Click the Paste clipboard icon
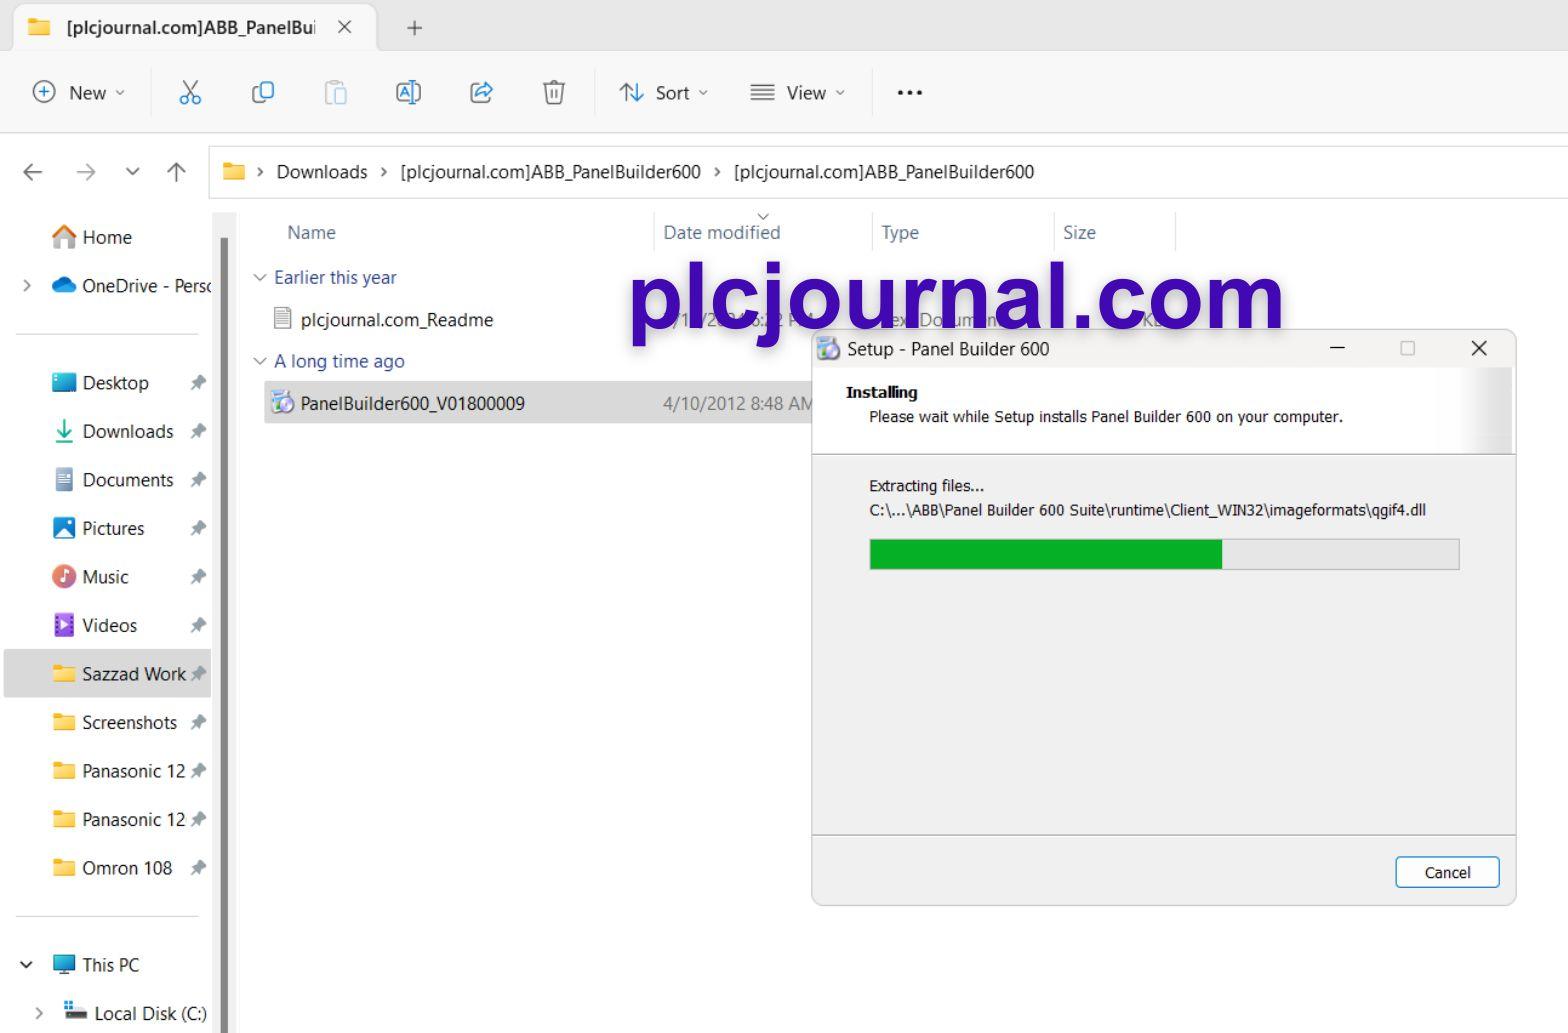The width and height of the screenshot is (1568, 1033). point(336,93)
